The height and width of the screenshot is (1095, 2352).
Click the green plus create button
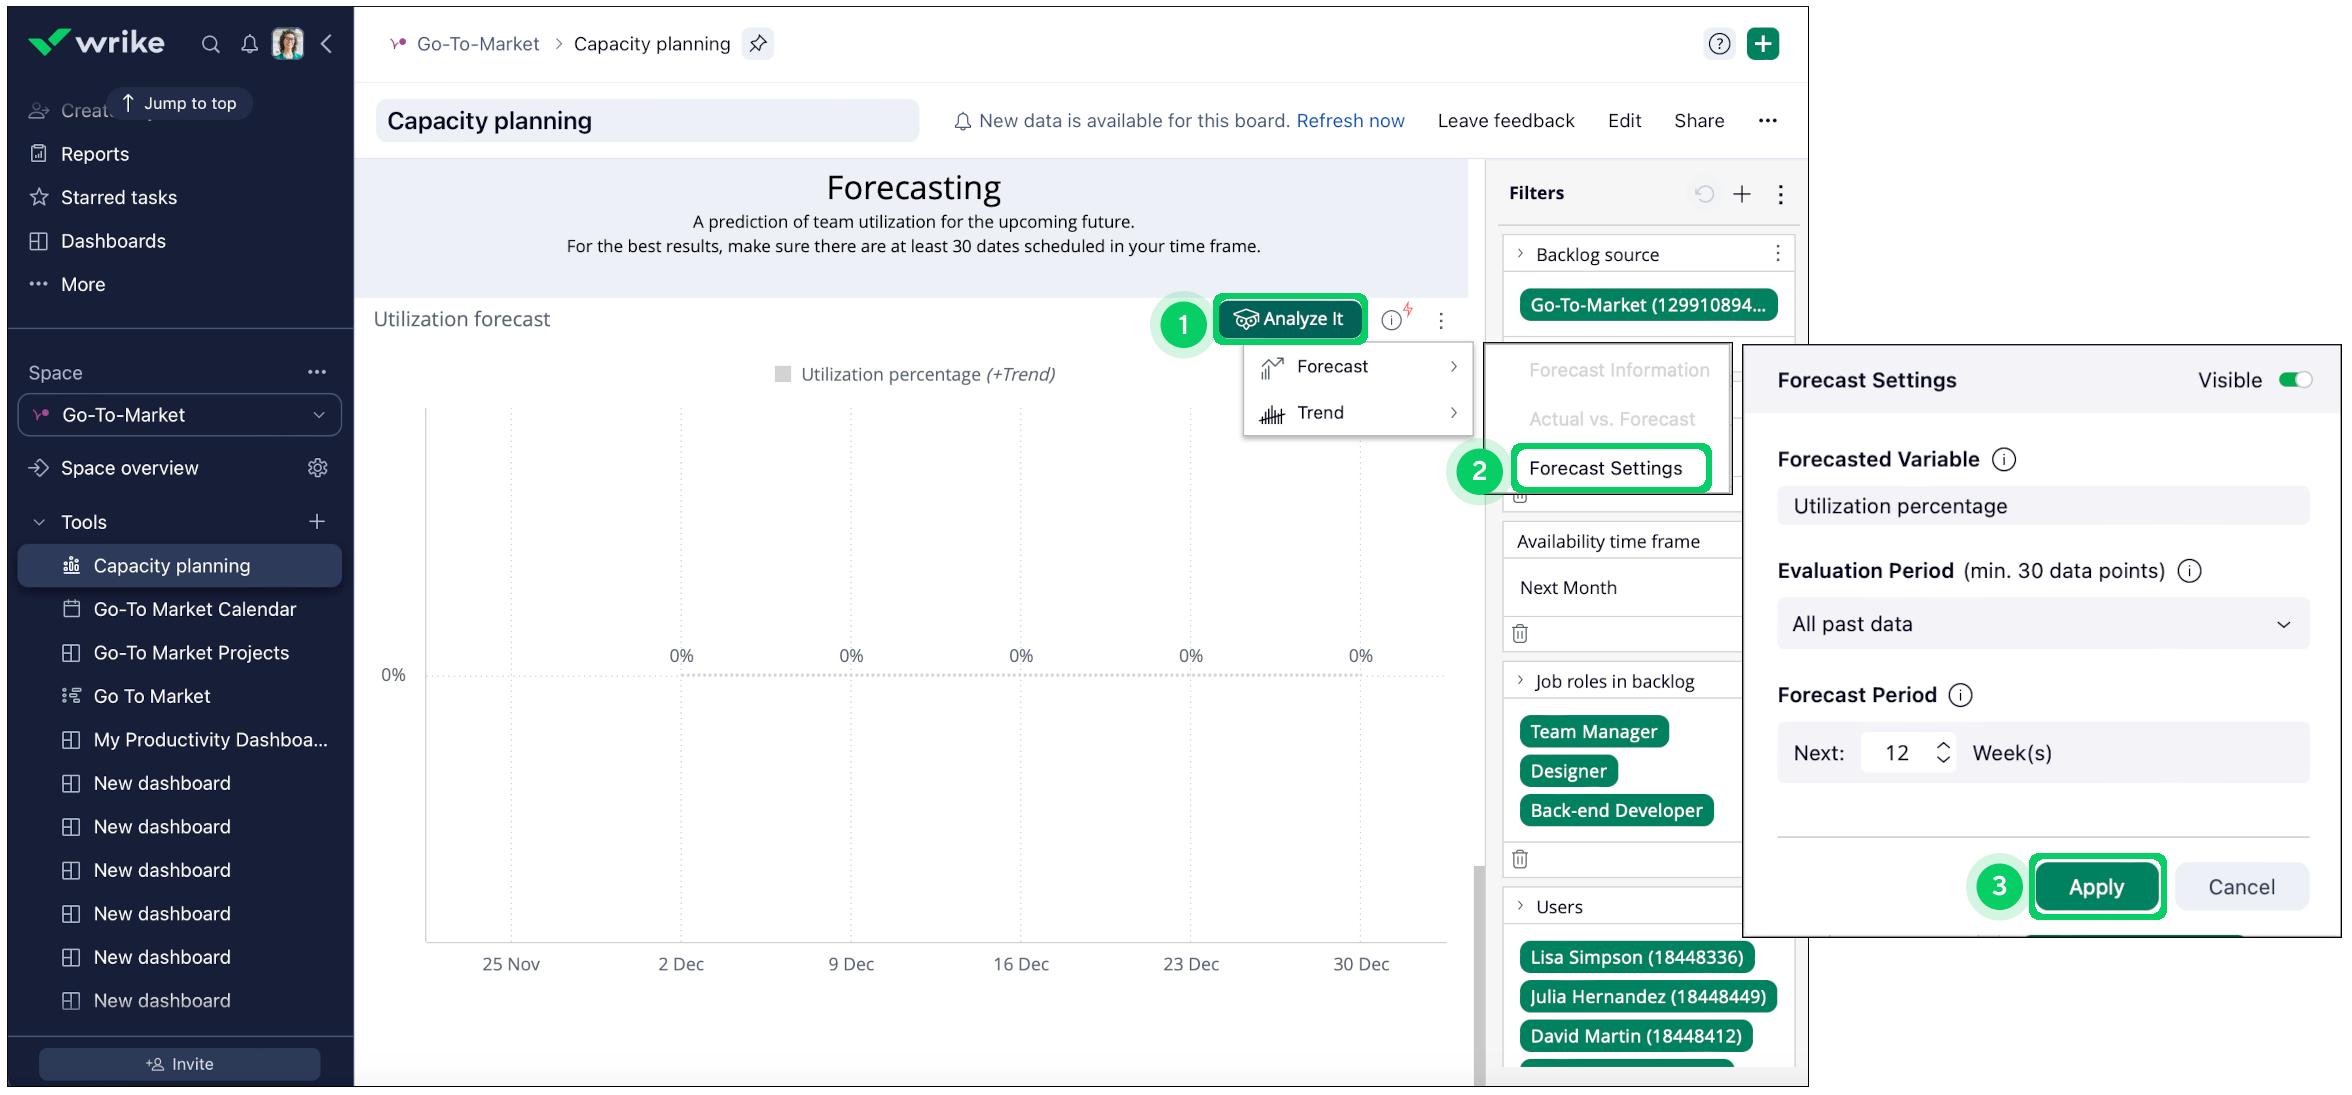point(1763,44)
